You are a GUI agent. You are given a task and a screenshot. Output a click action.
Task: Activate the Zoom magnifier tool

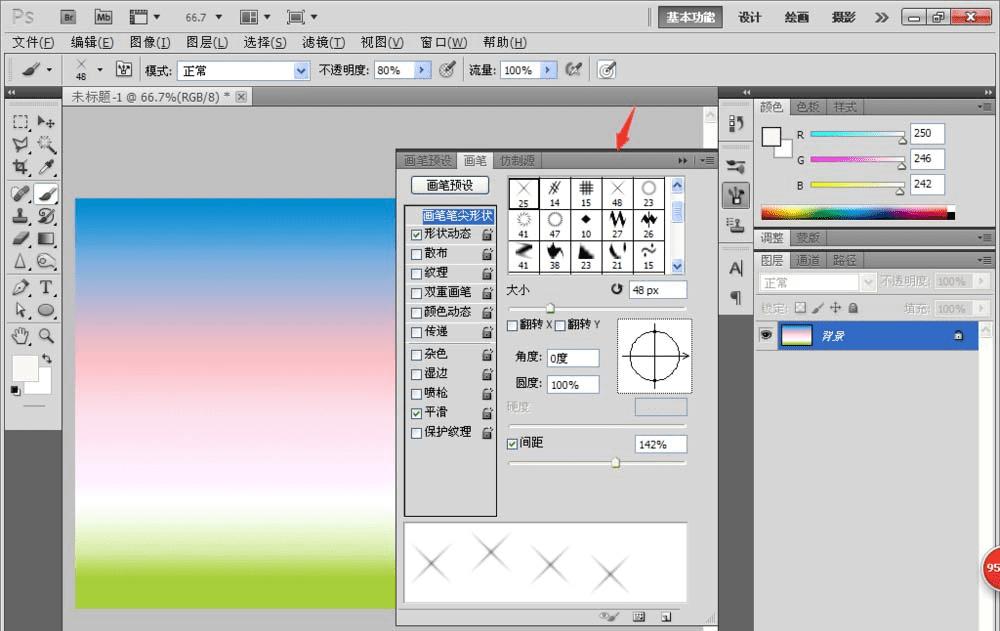click(x=46, y=335)
